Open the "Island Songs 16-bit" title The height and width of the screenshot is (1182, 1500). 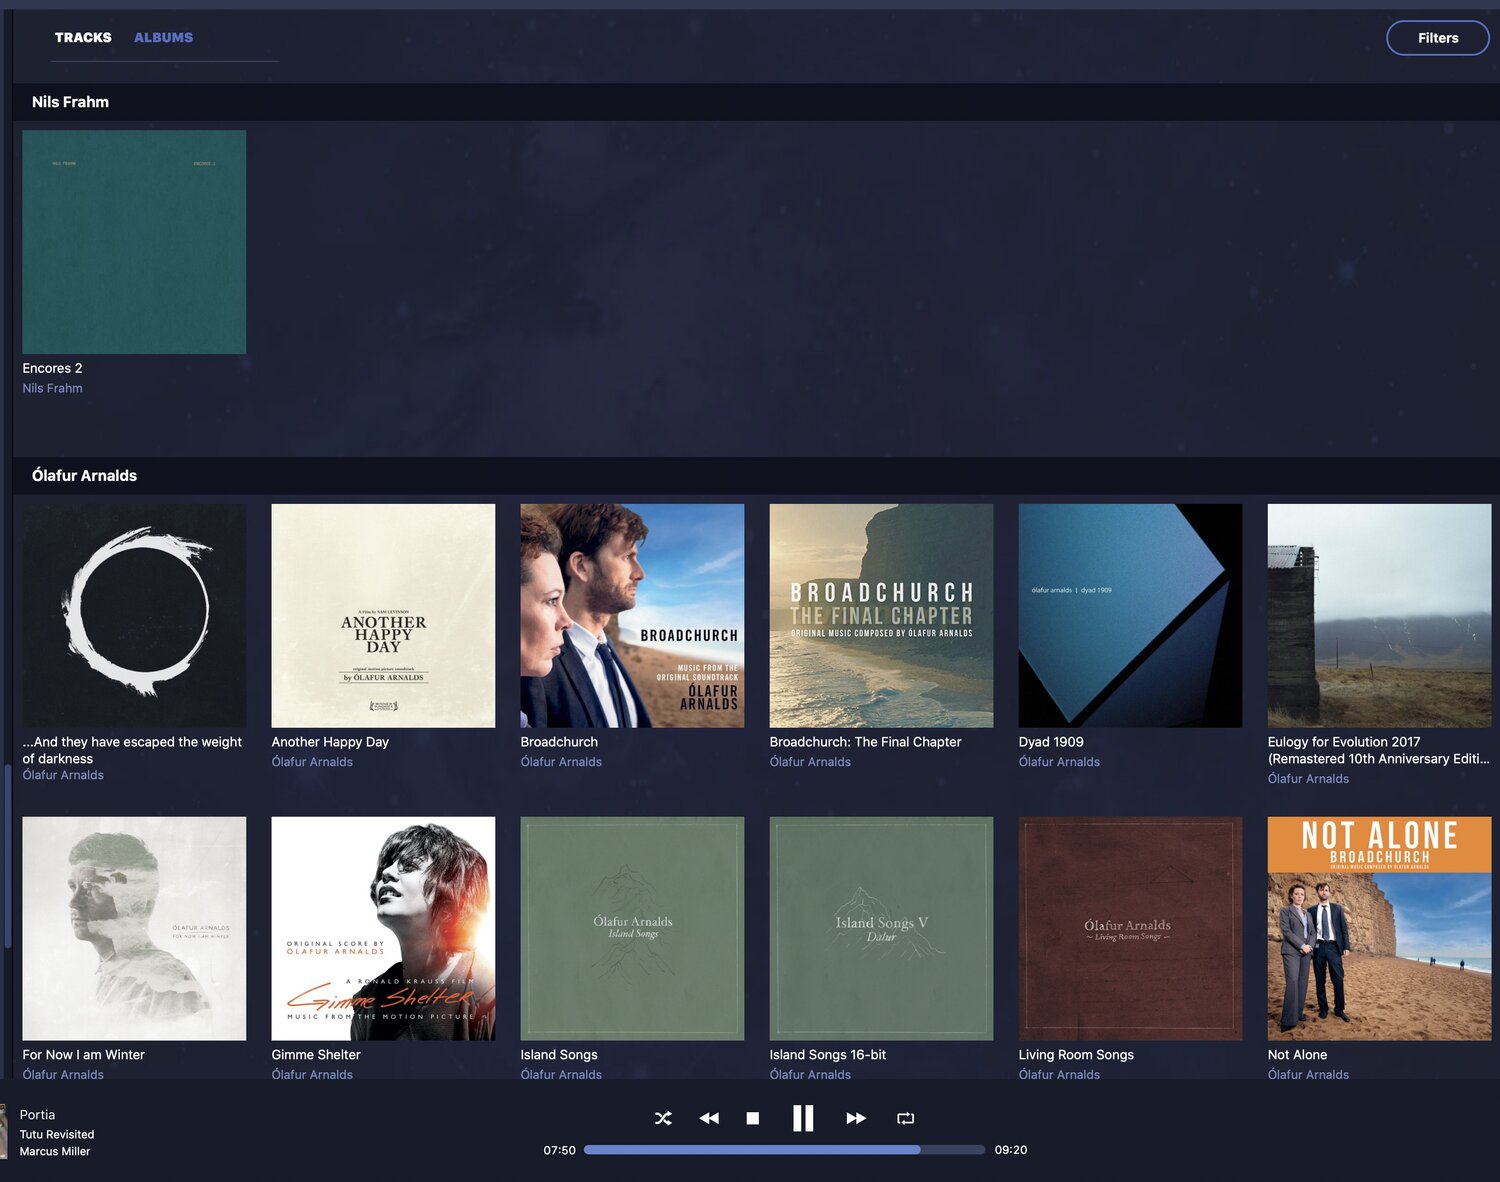tap(828, 1055)
